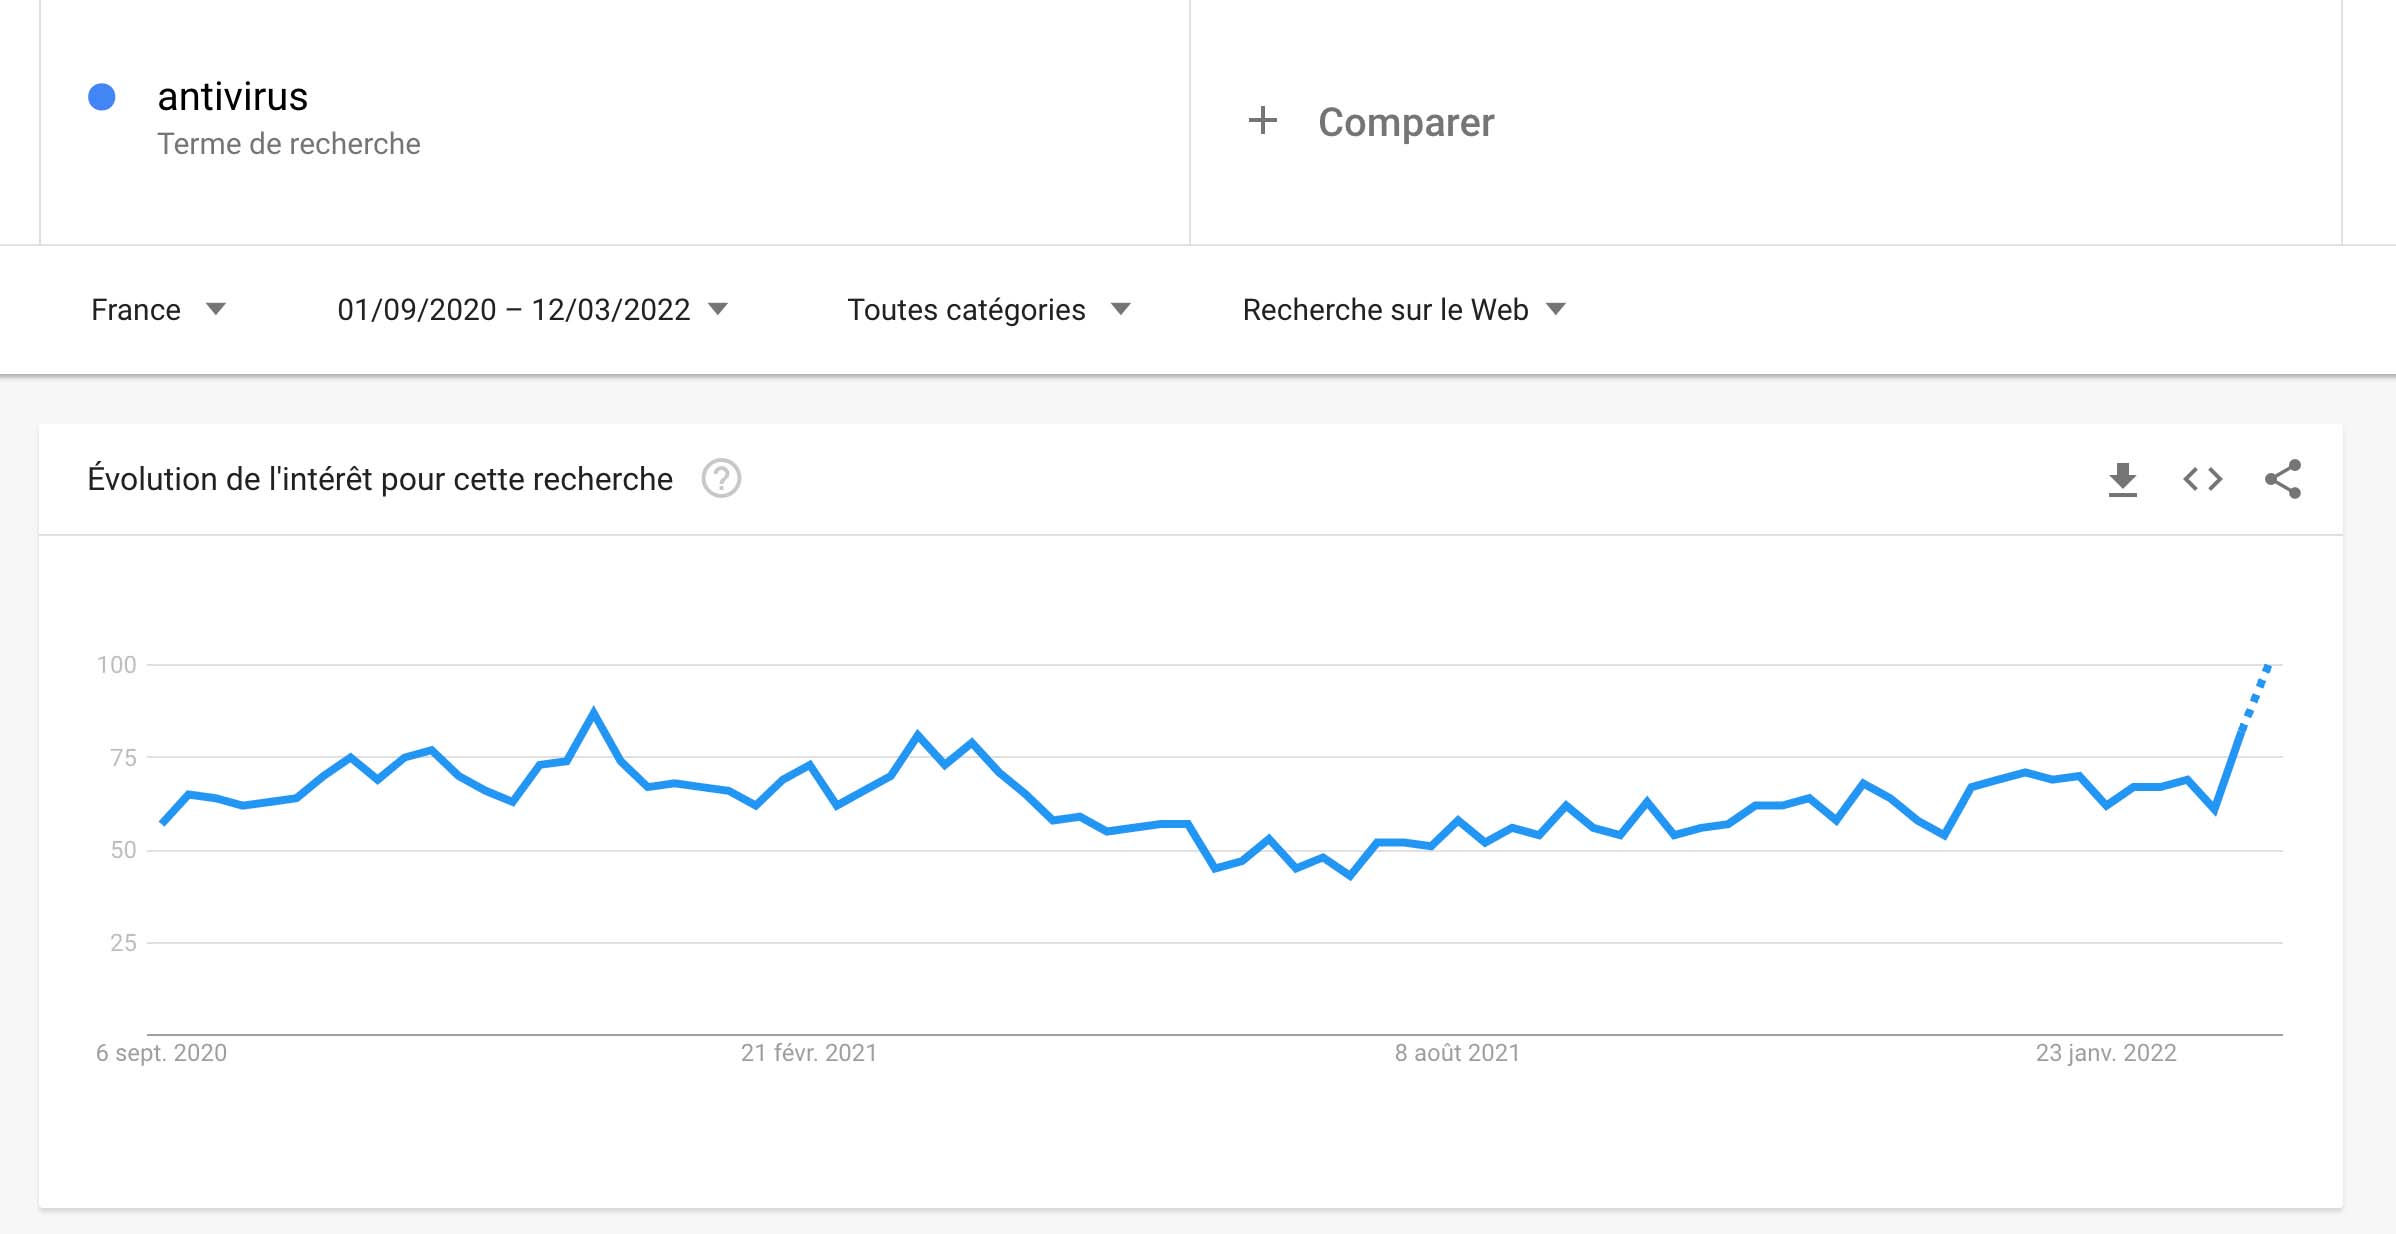Download the interest chart data as CSV
The image size is (2396, 1234).
(x=2122, y=479)
